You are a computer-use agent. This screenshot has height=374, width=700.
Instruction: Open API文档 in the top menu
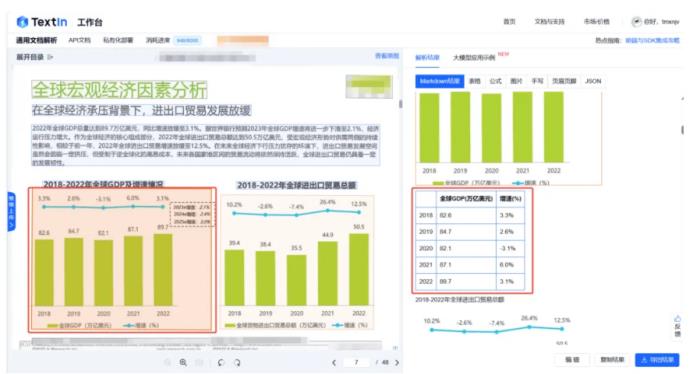click(x=79, y=40)
